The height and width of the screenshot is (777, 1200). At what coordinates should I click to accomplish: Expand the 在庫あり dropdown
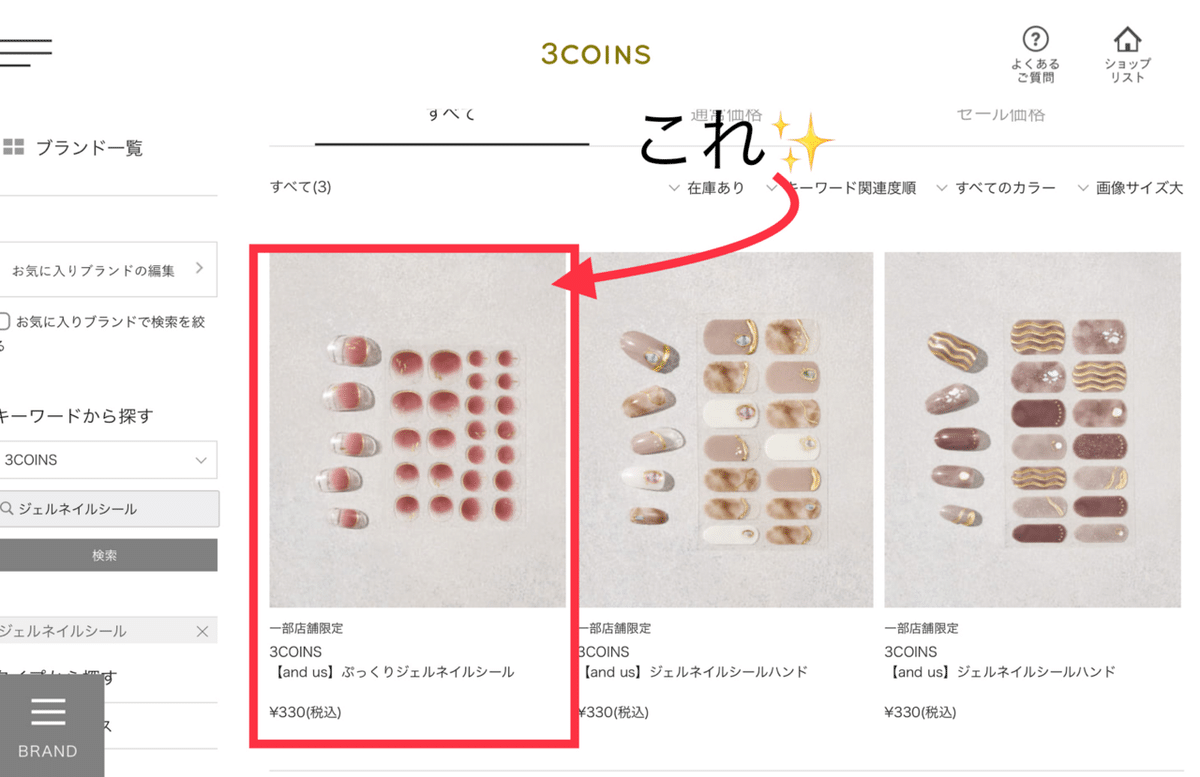pos(706,188)
